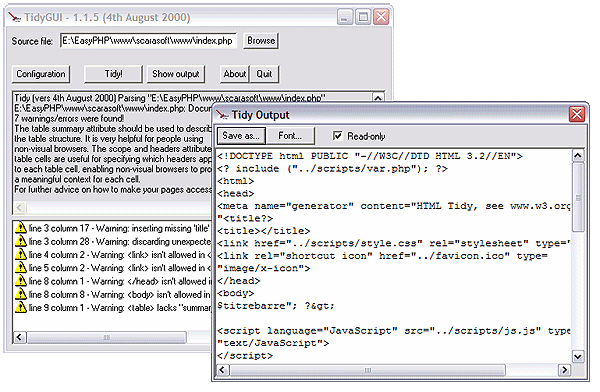Click the warnings list horizontal scrollbar thumb
The image size is (600, 392).
(x=107, y=337)
